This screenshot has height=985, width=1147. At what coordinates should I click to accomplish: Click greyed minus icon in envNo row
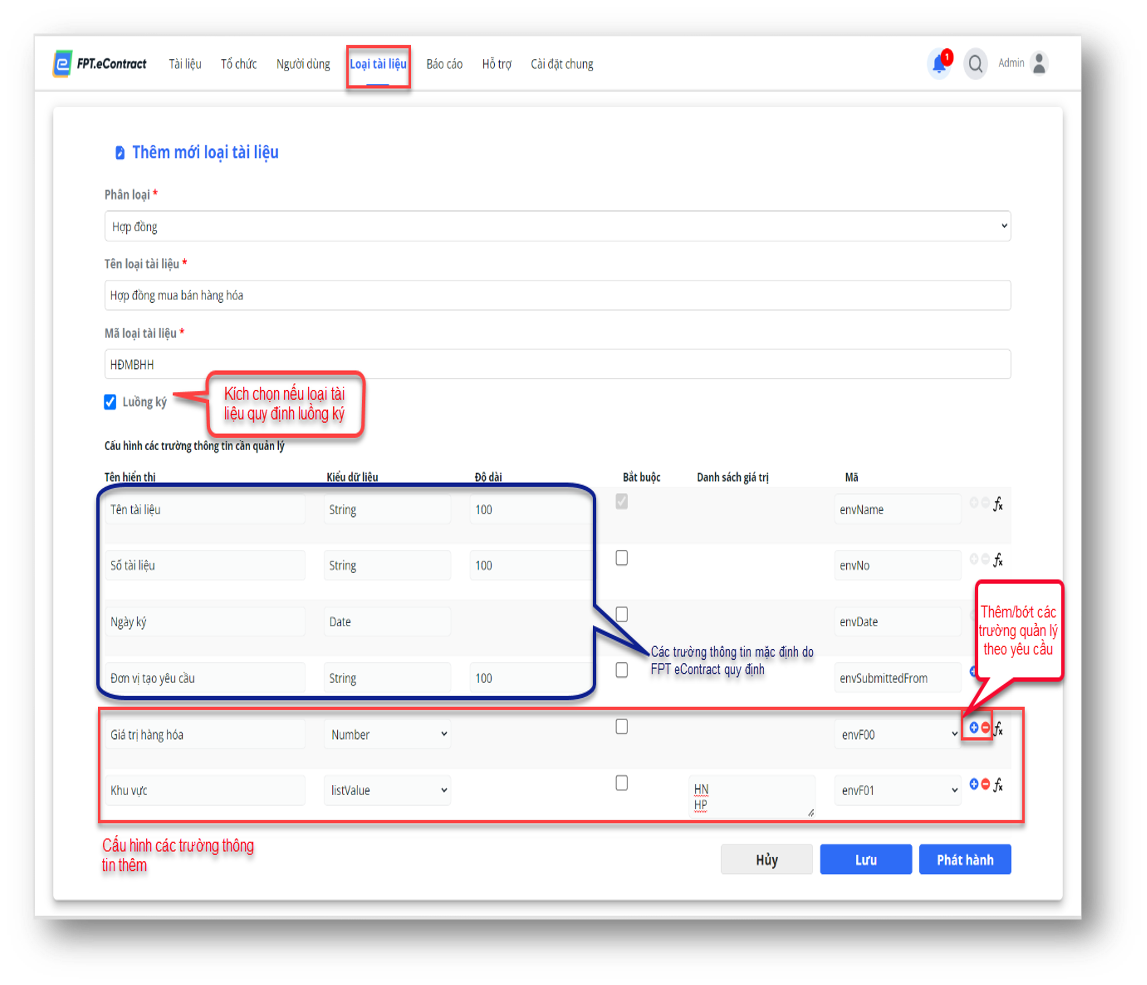[x=985, y=559]
